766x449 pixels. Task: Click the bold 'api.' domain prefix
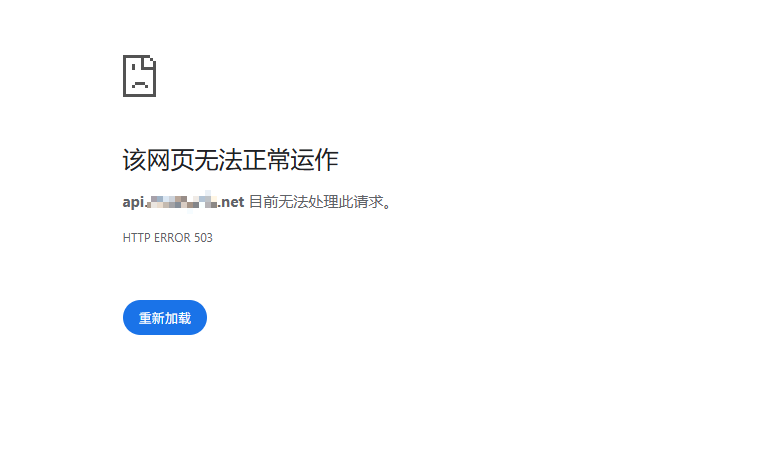click(134, 202)
